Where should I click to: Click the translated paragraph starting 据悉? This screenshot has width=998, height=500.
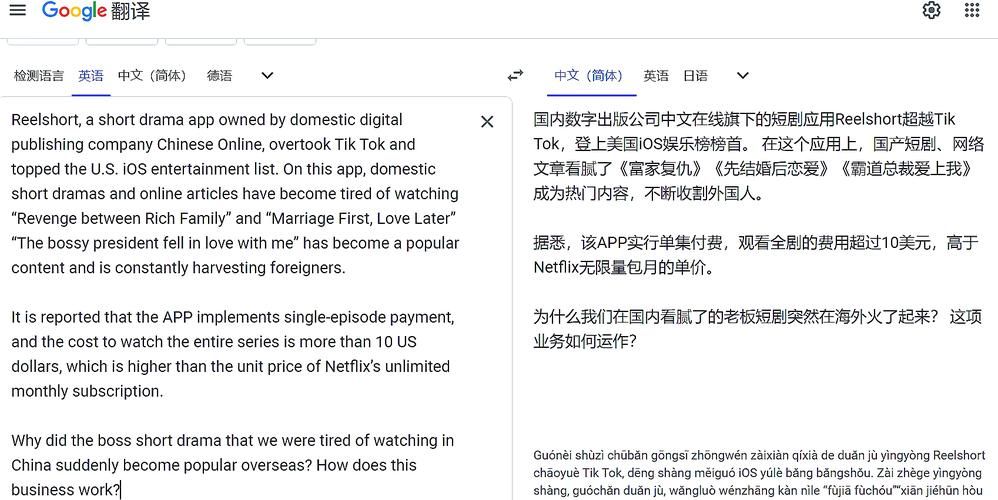tap(756, 254)
